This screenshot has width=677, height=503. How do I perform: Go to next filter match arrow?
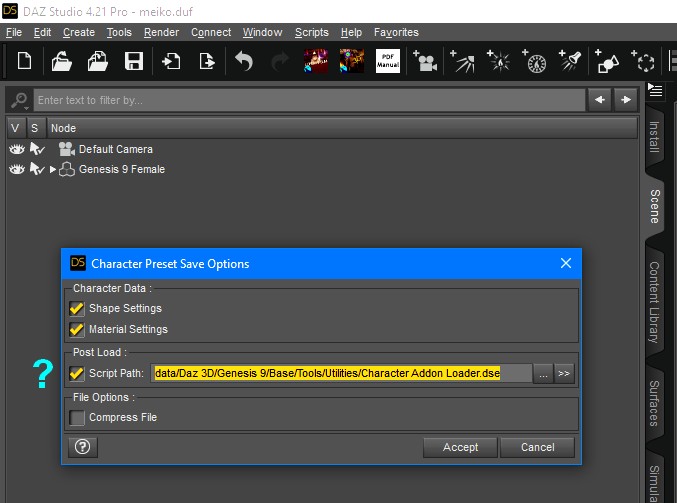click(626, 100)
